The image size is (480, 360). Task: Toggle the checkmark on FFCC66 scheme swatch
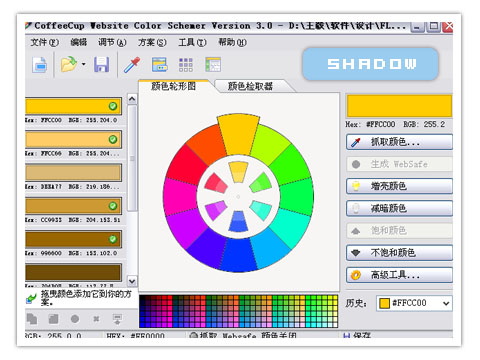point(113,139)
